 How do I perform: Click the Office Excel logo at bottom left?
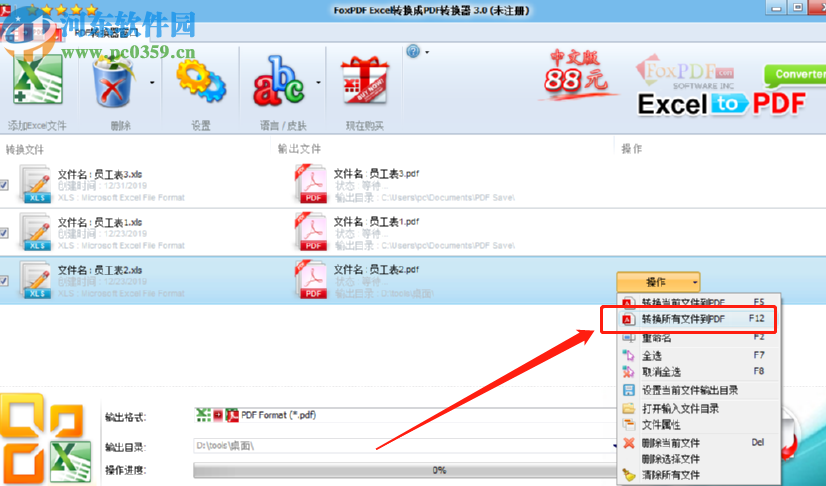46,440
